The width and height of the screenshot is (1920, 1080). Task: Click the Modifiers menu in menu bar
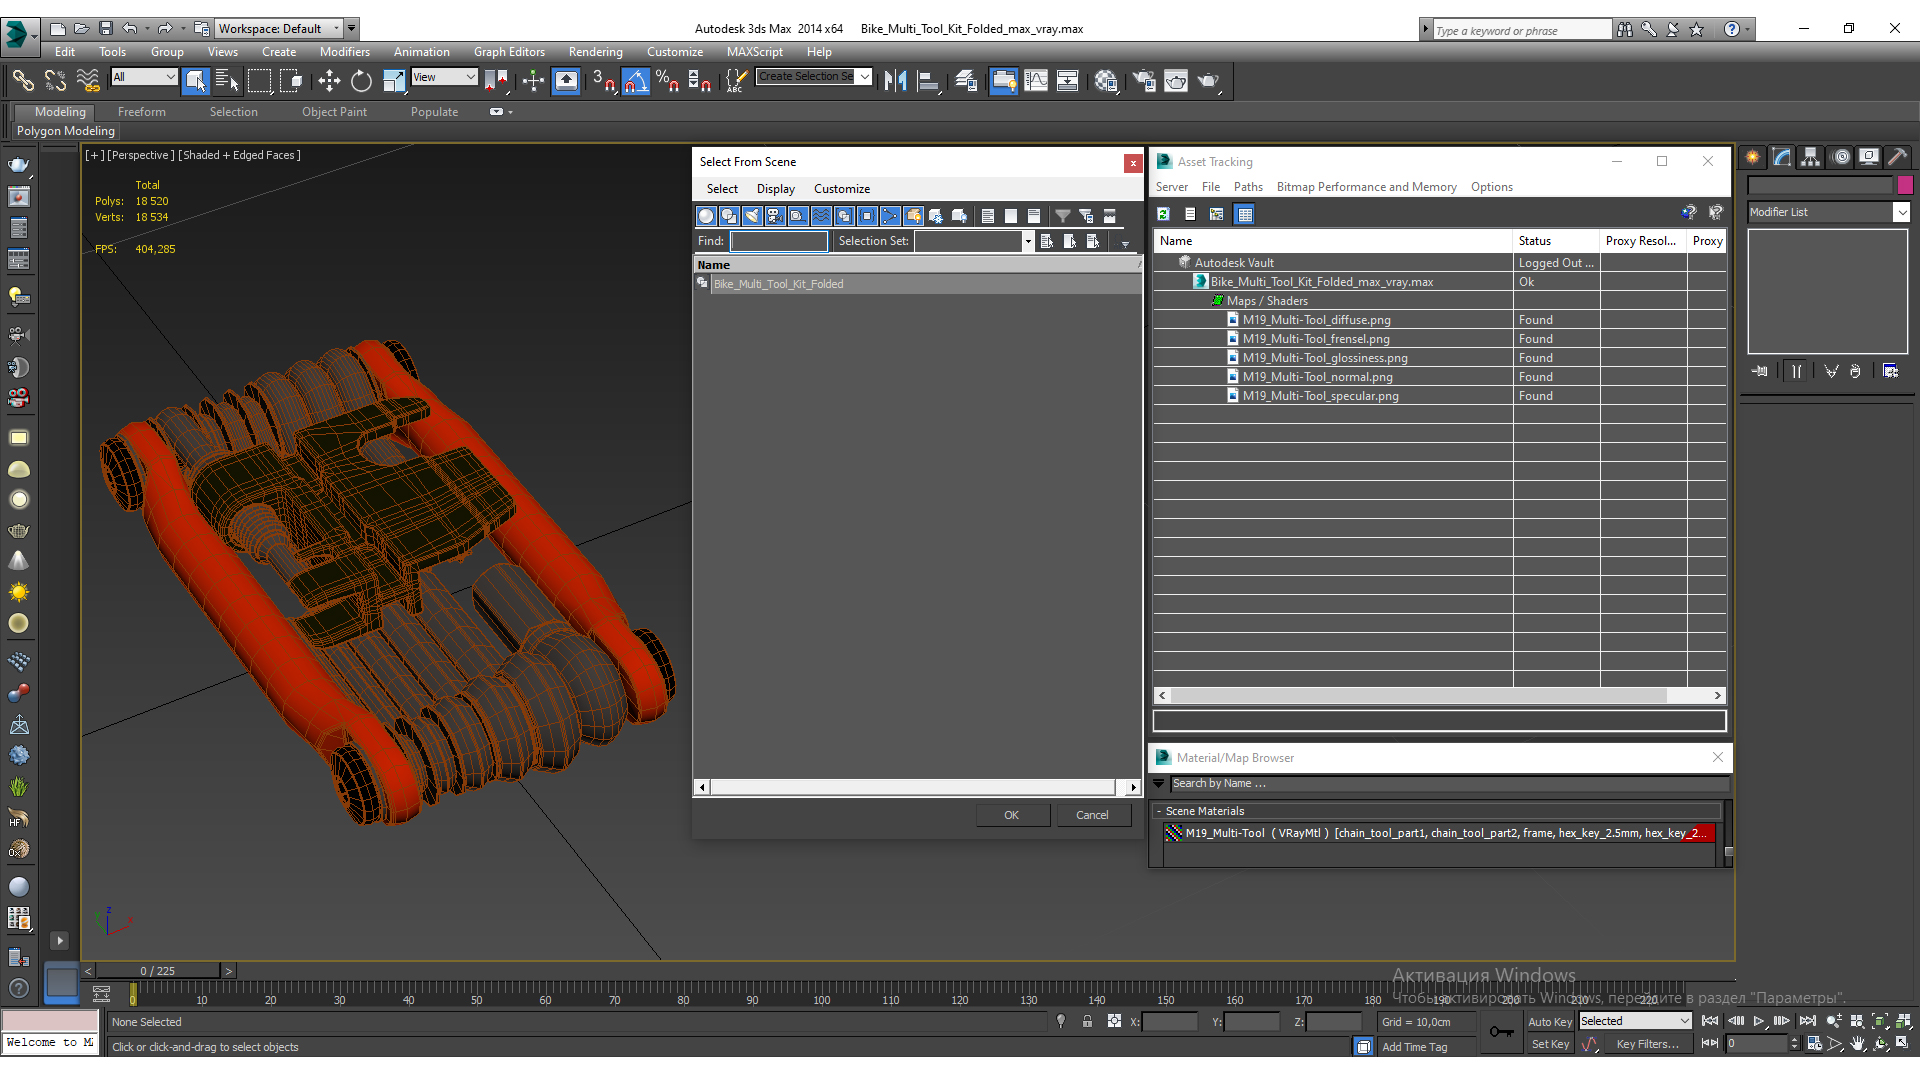(x=342, y=51)
